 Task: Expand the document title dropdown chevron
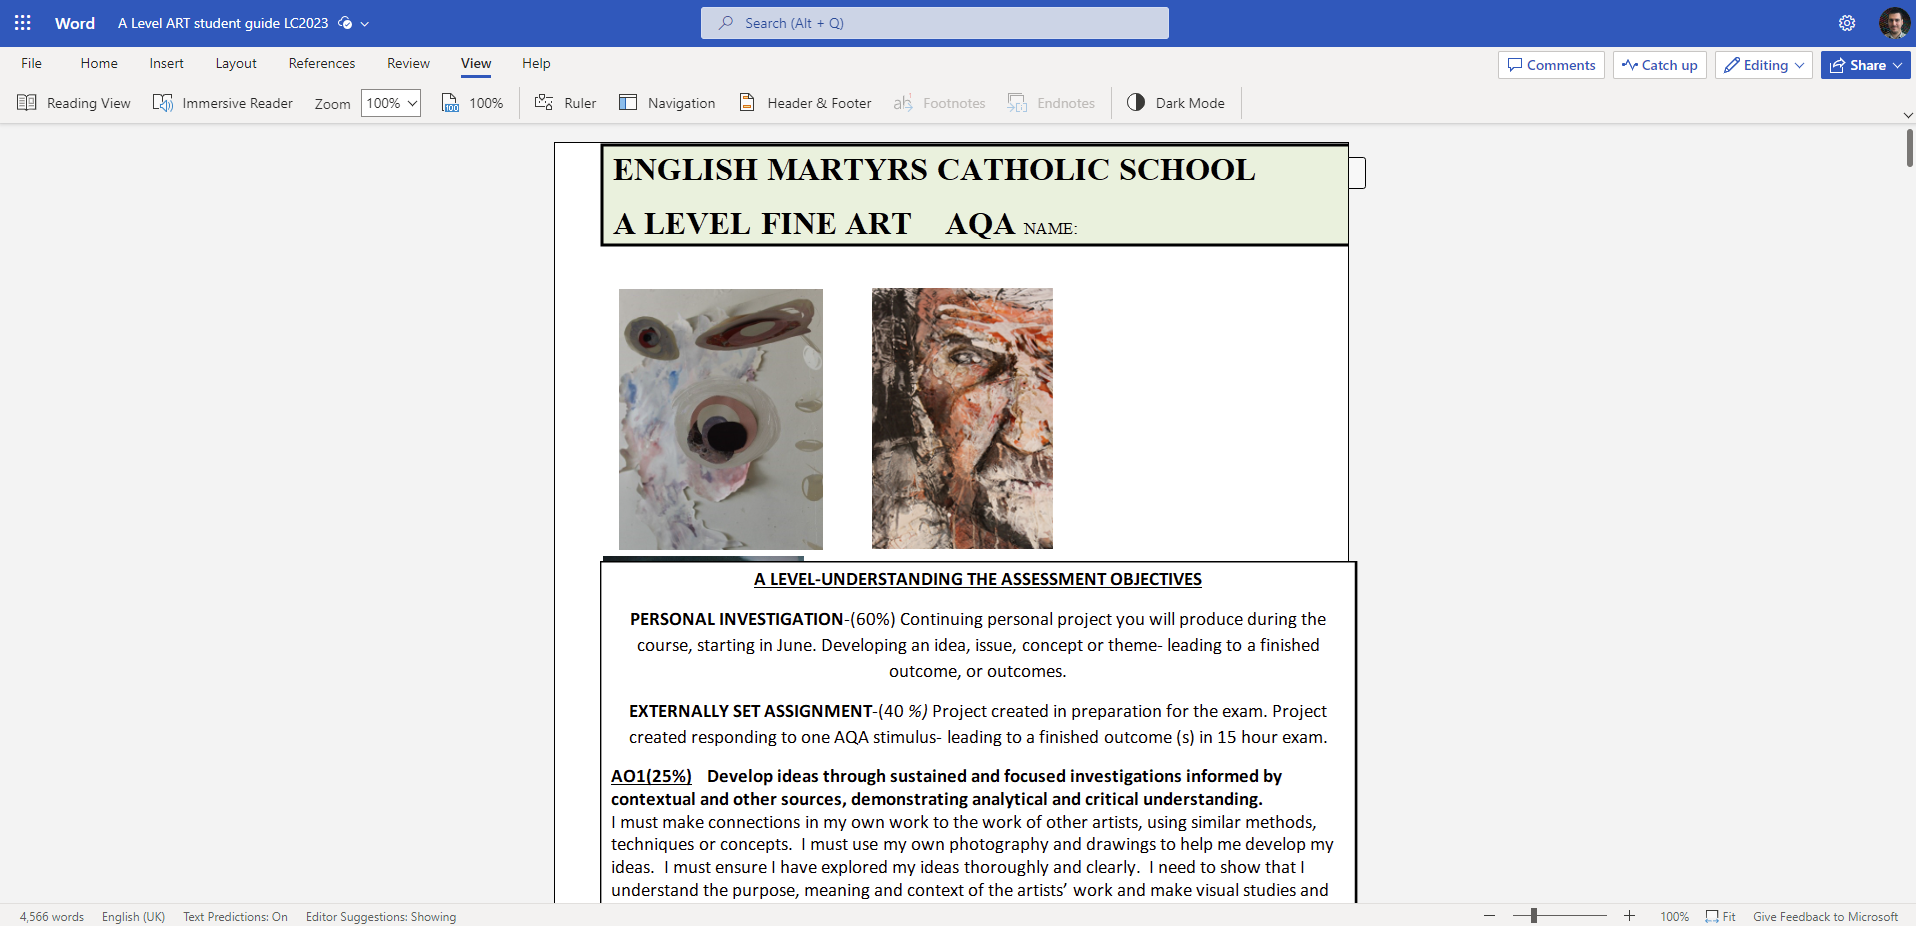coord(365,24)
